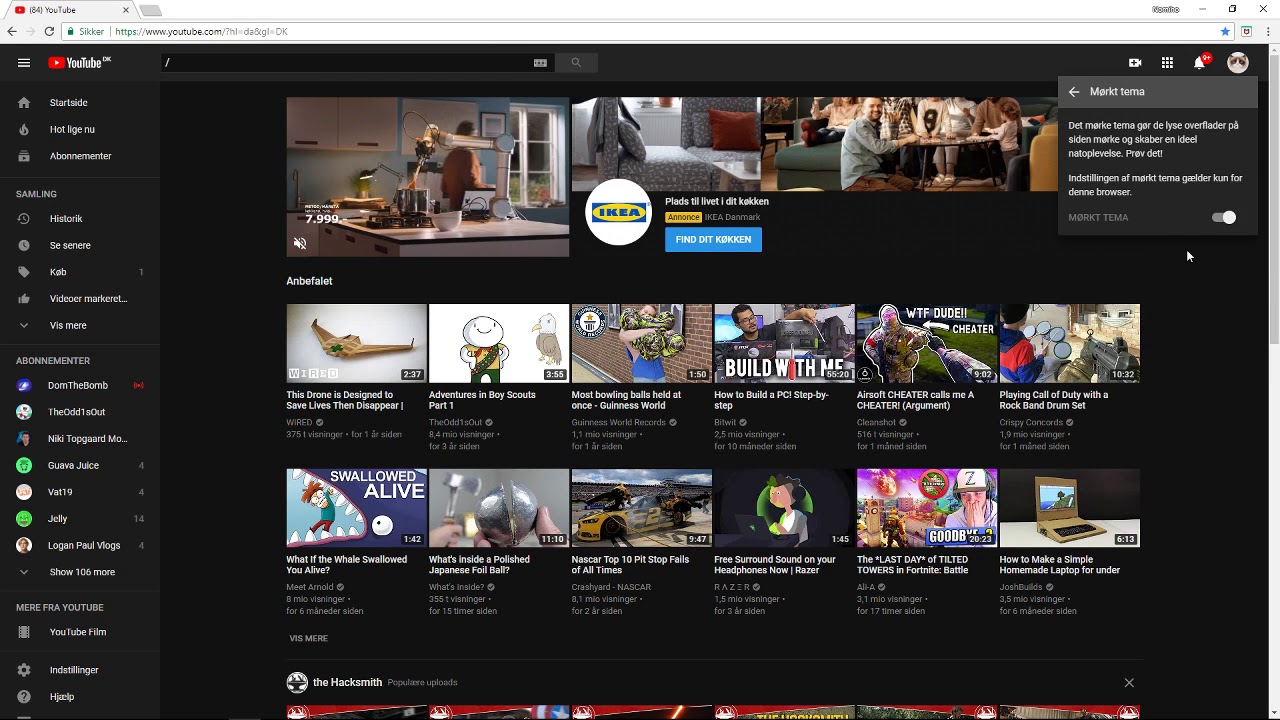
Task: Play the Homemade Laptop thumbnail
Action: click(x=1069, y=508)
